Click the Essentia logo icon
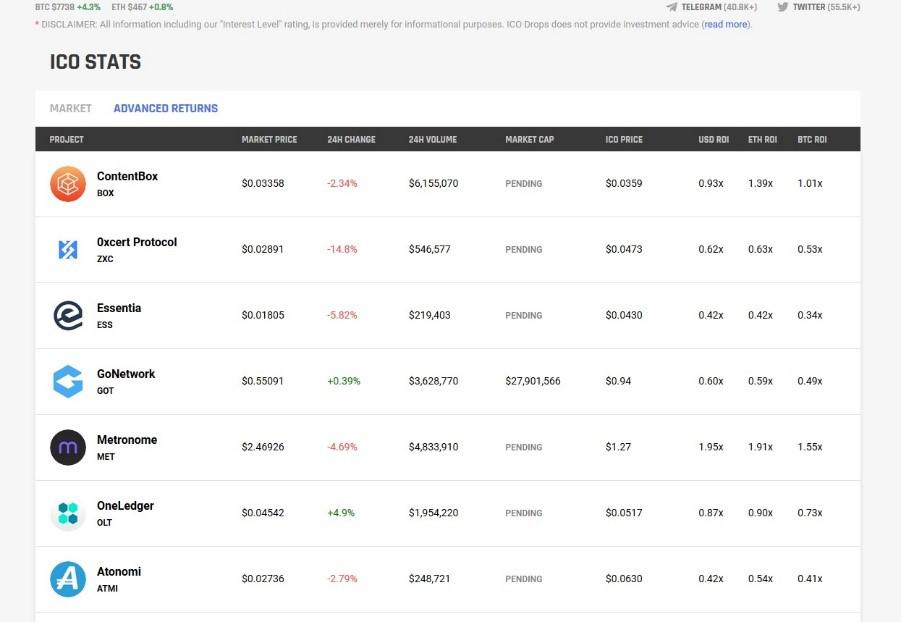901x622 pixels. (x=68, y=316)
